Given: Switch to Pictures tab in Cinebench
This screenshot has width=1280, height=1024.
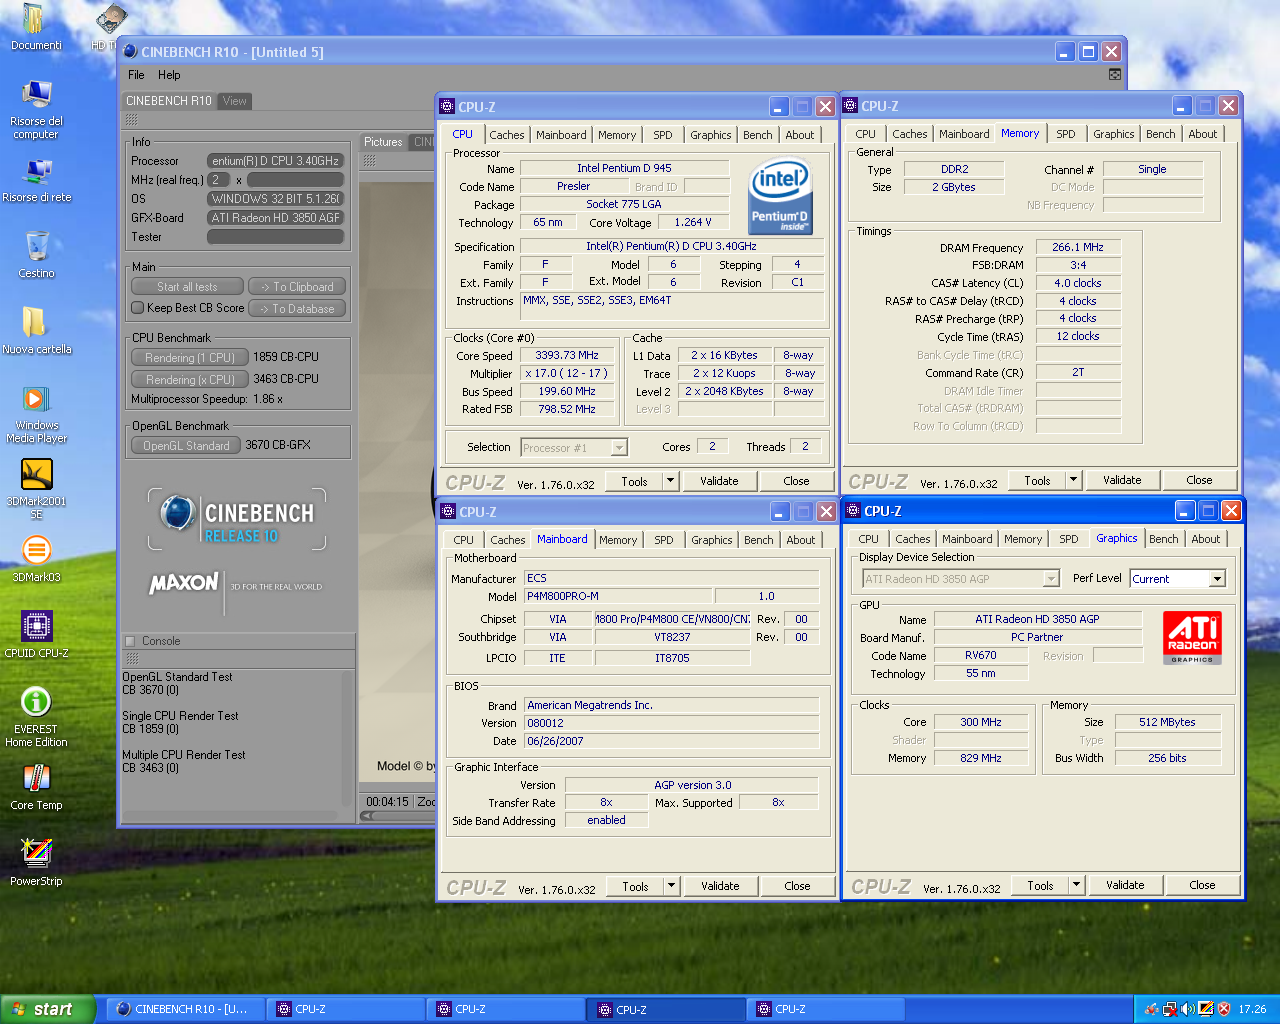Looking at the screenshot, I should [x=383, y=142].
